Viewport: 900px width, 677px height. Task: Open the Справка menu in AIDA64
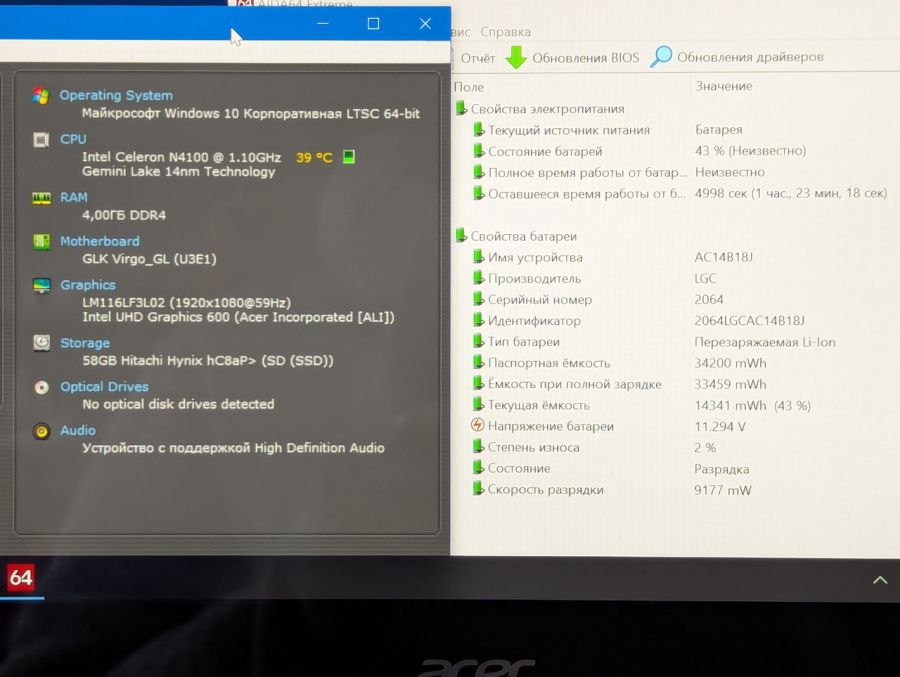pyautogui.click(x=505, y=32)
